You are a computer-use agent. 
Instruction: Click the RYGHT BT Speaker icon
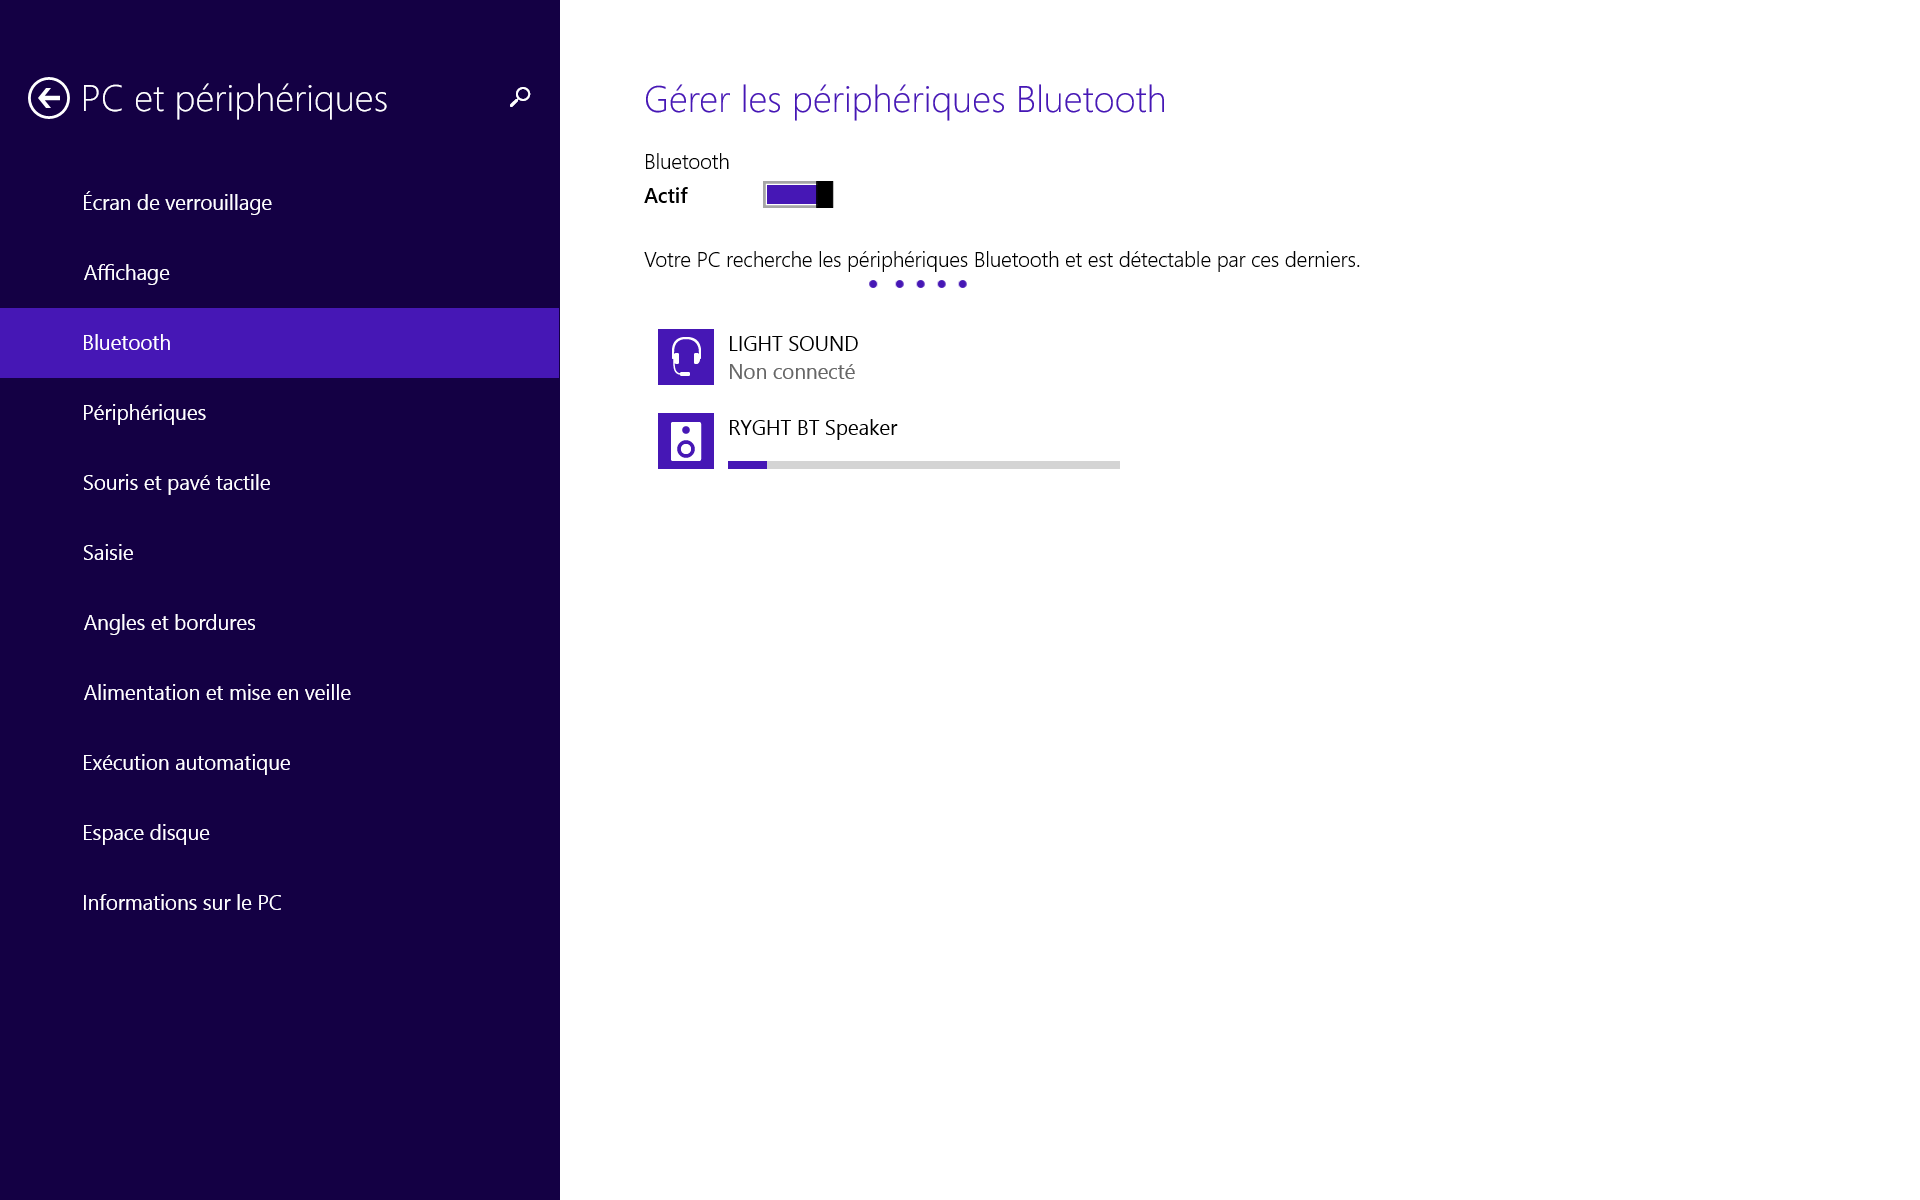point(687,441)
